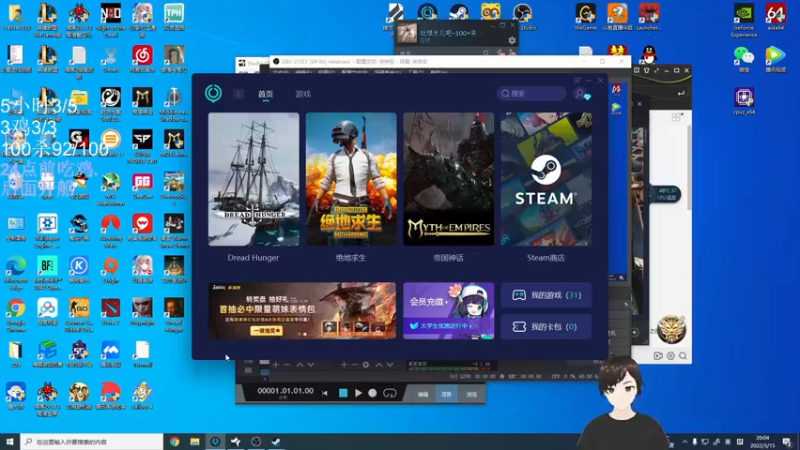The width and height of the screenshot is (800, 450).
Task: Open Steam from the taskbar
Action: point(276,442)
